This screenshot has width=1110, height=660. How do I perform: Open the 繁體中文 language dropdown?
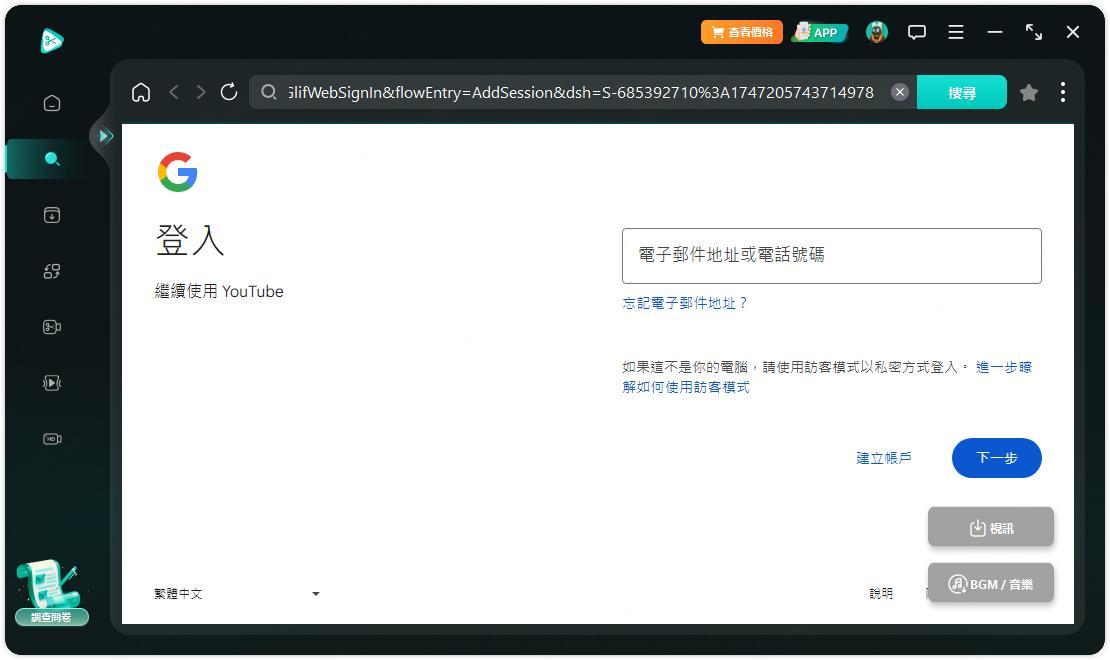click(236, 593)
